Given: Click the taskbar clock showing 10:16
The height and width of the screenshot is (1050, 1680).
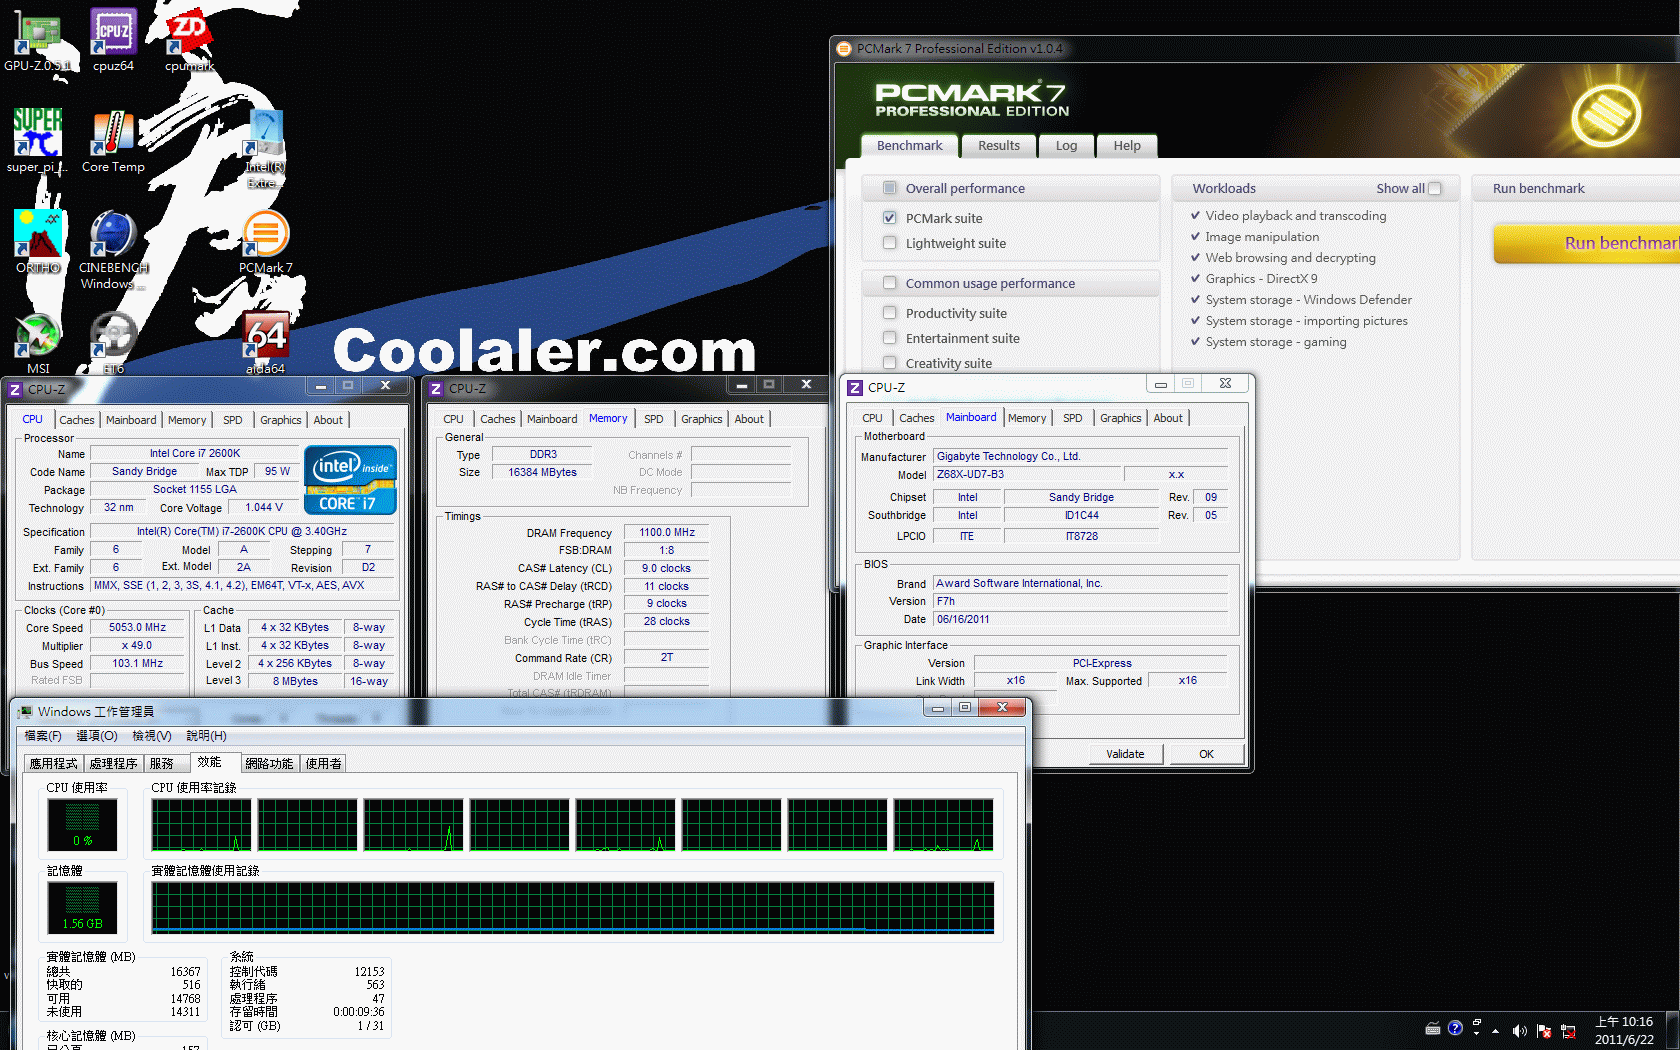Looking at the screenshot, I should click(1624, 1030).
